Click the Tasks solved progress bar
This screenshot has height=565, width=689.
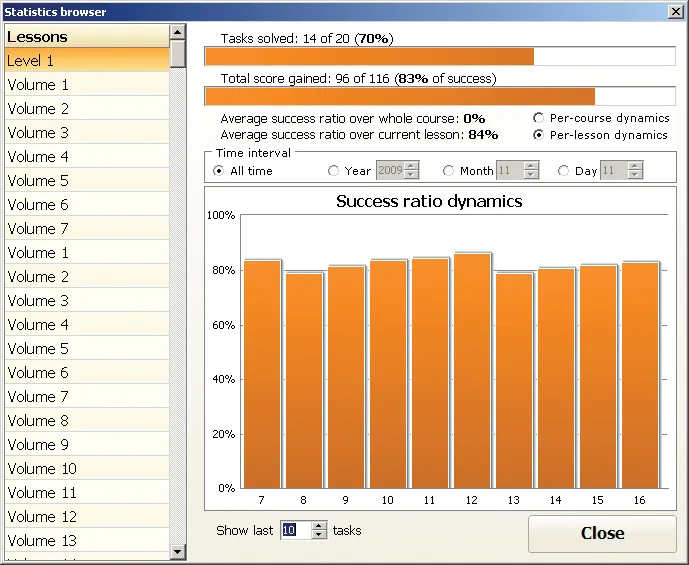tap(440, 56)
